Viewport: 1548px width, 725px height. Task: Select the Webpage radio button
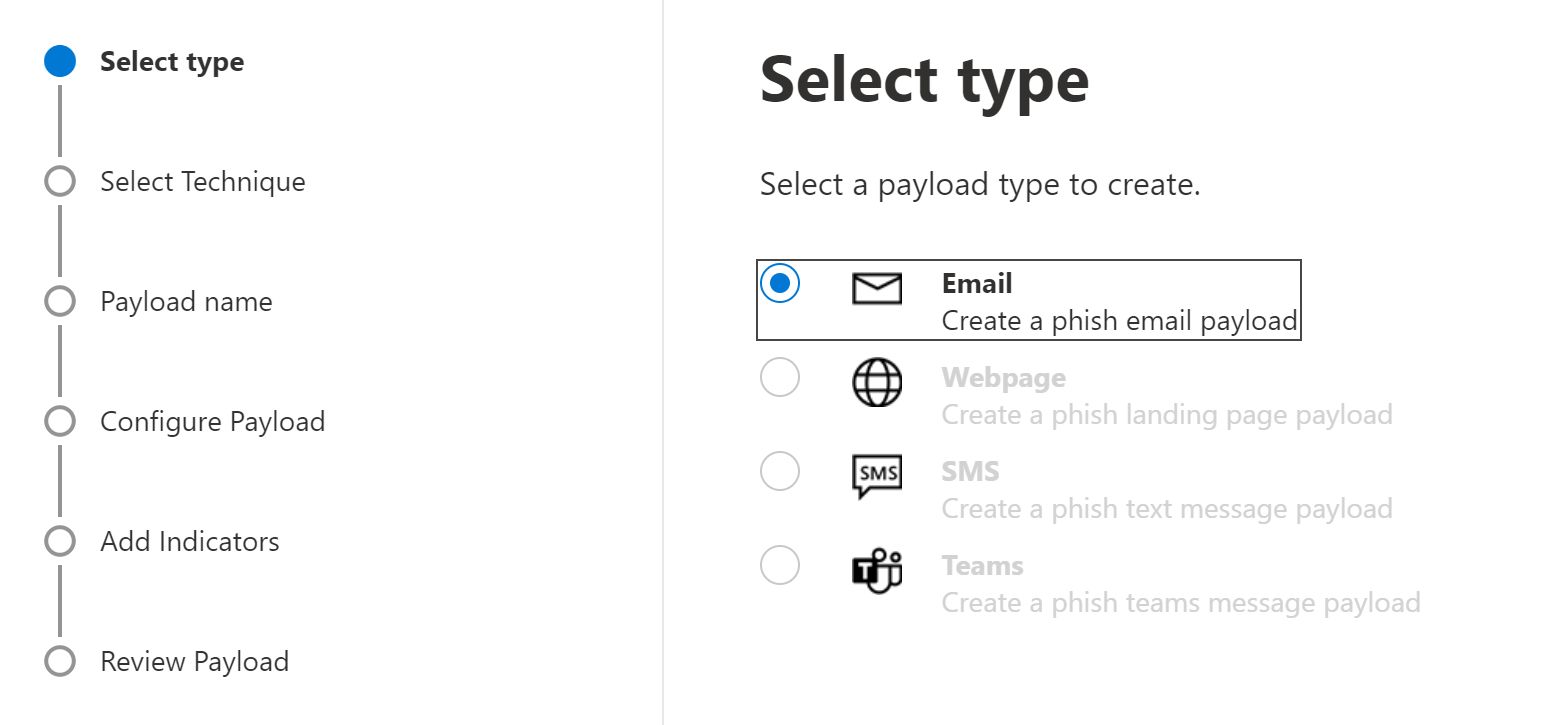tap(780, 378)
